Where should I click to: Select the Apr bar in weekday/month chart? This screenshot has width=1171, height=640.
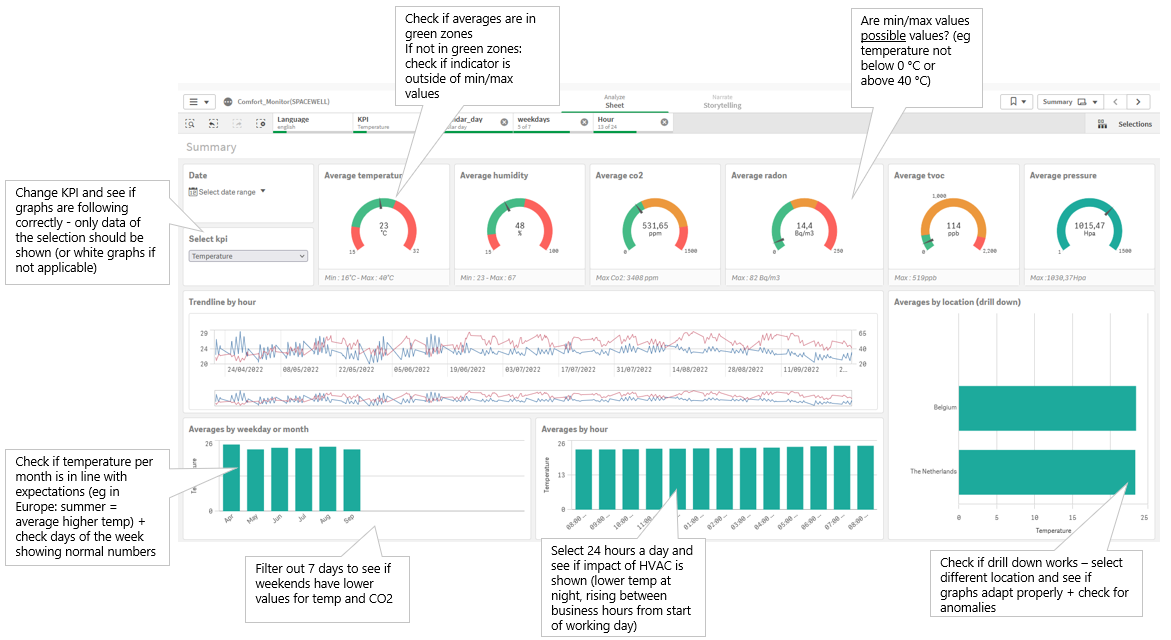(x=232, y=477)
